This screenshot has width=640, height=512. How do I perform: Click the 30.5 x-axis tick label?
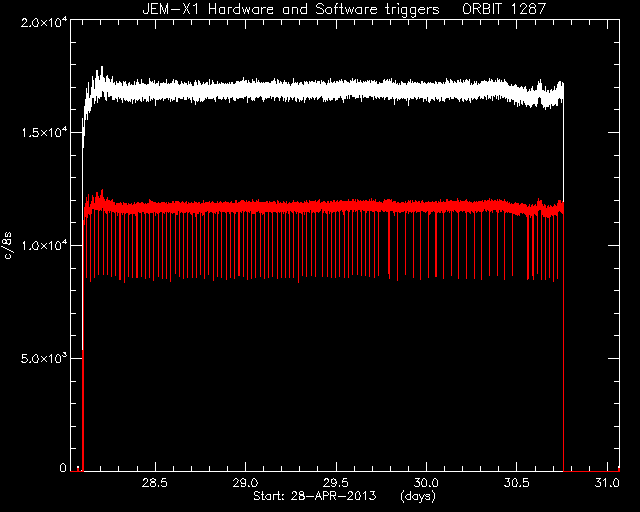(517, 483)
